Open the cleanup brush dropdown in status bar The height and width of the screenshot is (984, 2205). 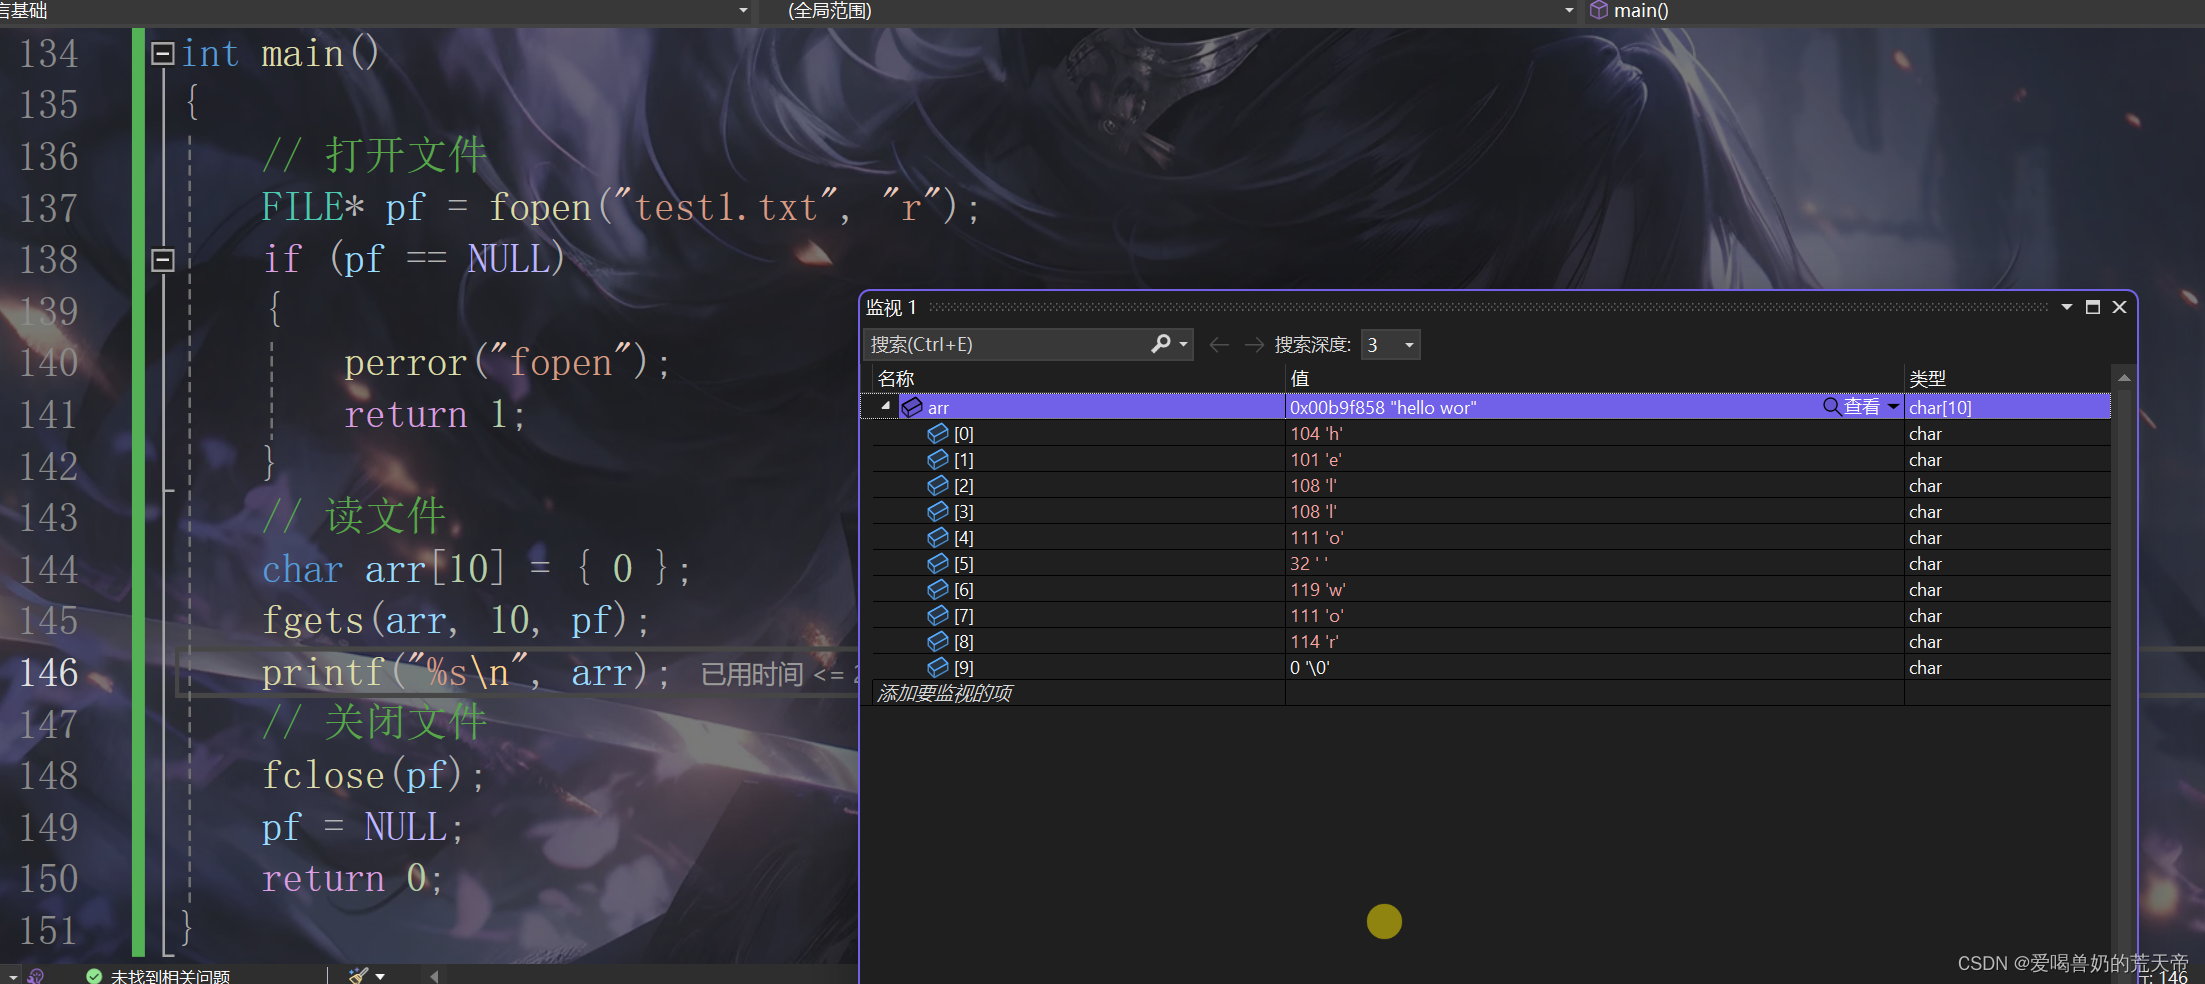pyautogui.click(x=380, y=976)
